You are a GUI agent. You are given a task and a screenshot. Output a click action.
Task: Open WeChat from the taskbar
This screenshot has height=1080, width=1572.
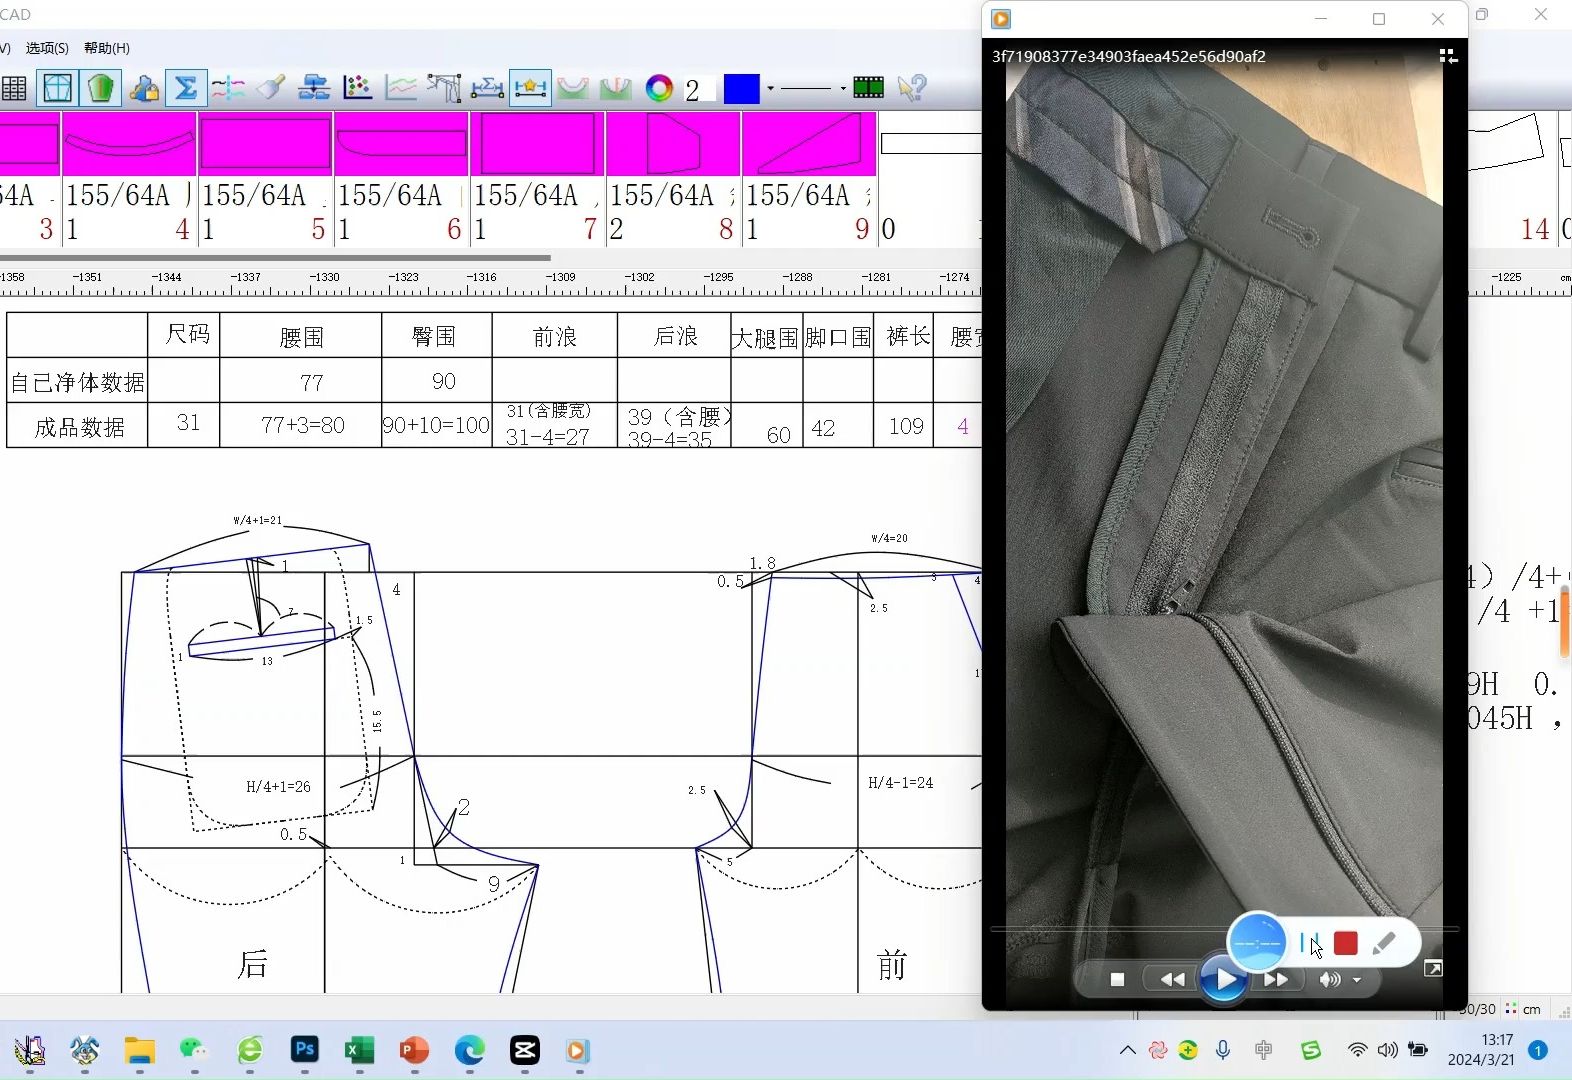194,1050
